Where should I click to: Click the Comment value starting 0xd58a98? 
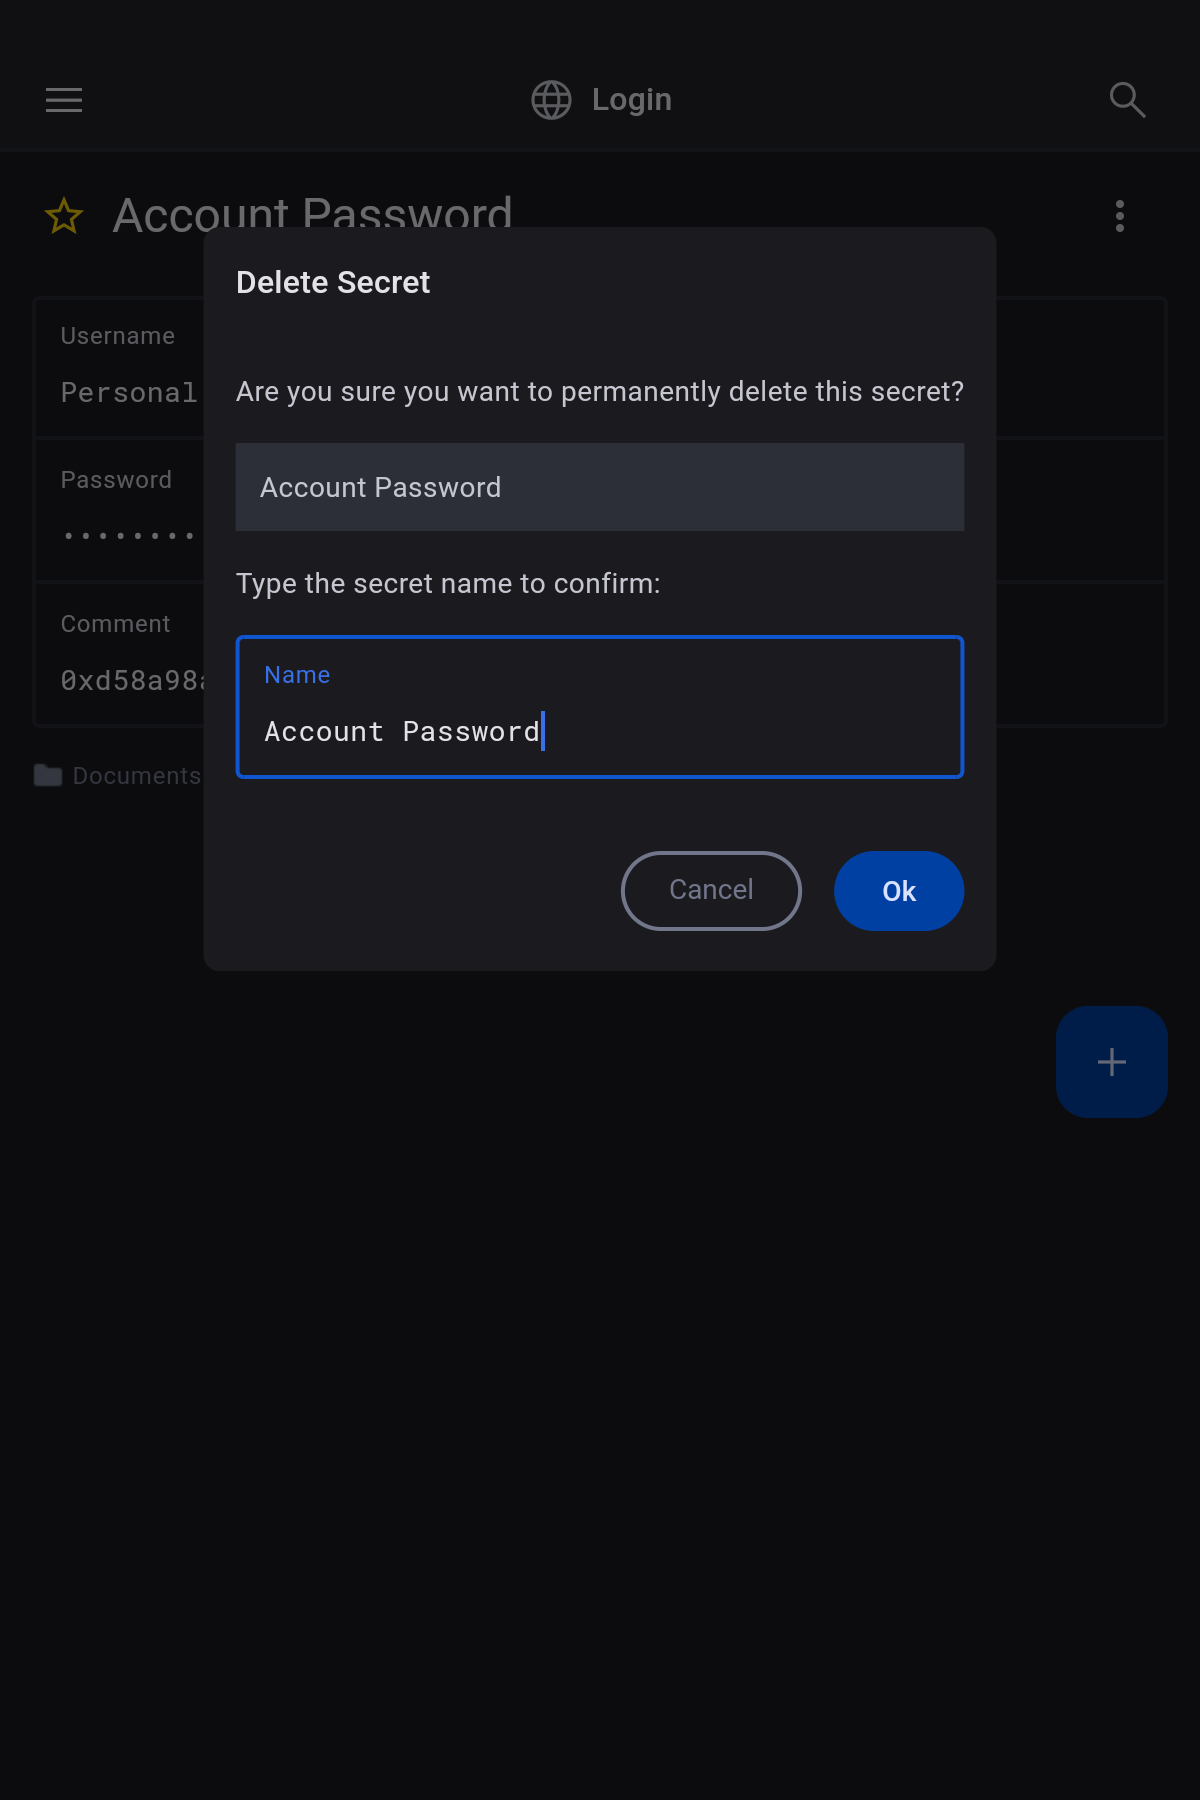[132, 681]
